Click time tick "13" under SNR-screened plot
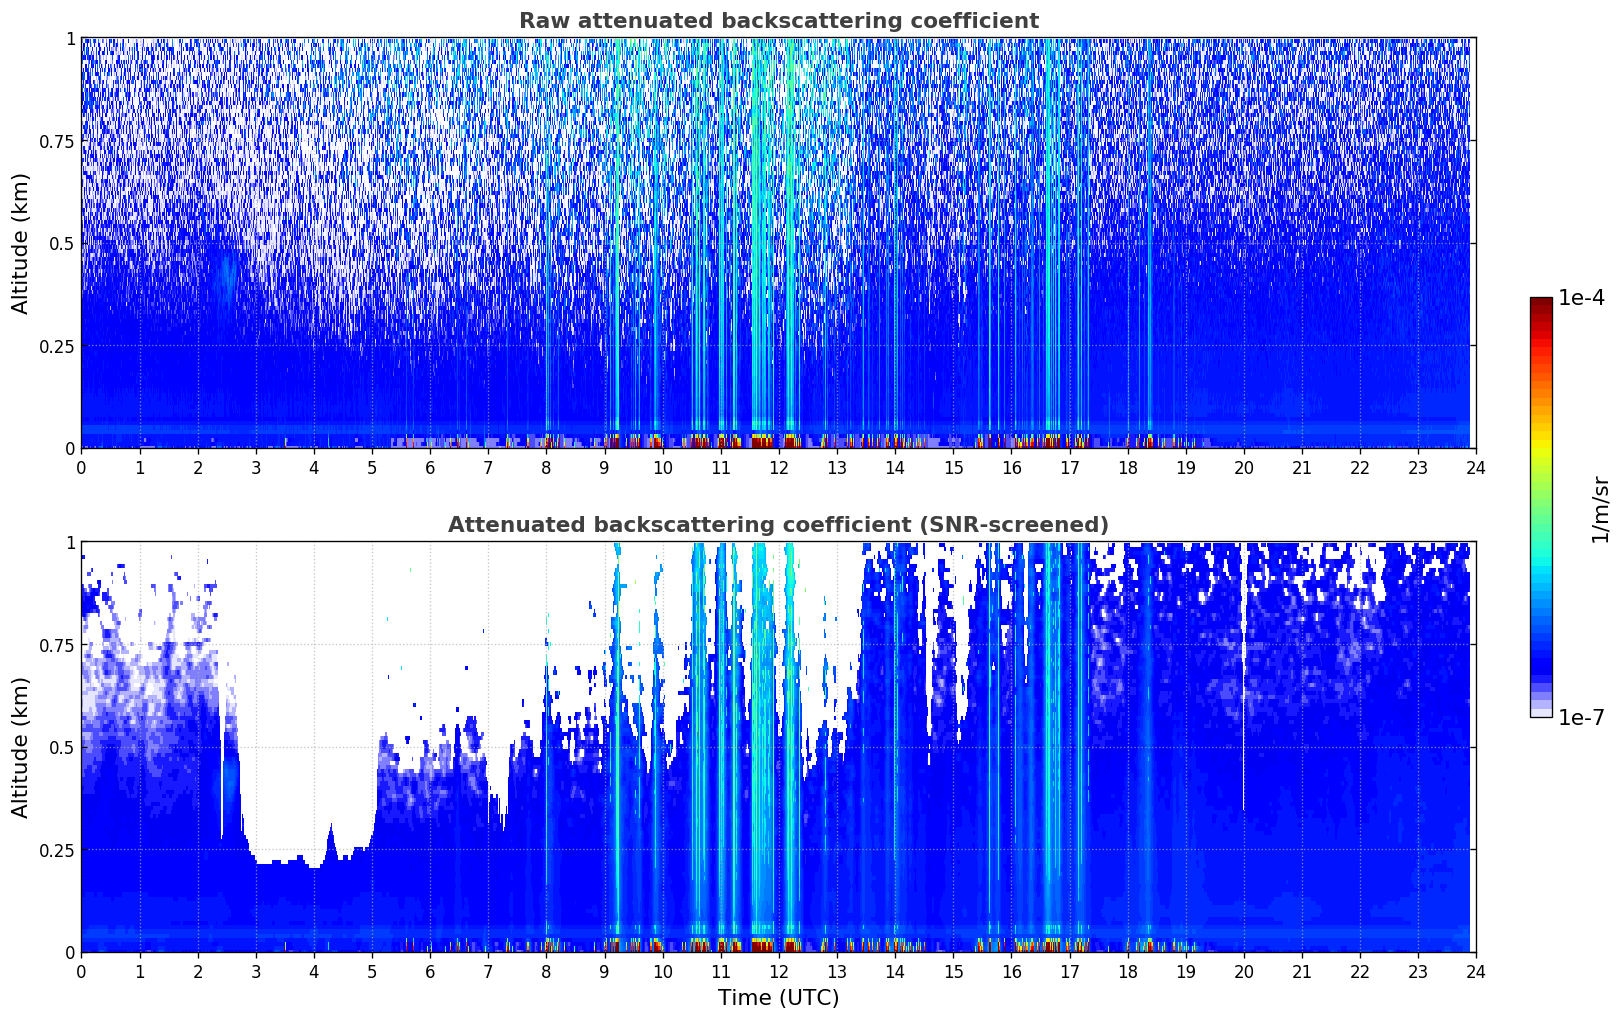Image resolution: width=1621 pixels, height=1020 pixels. point(837,971)
